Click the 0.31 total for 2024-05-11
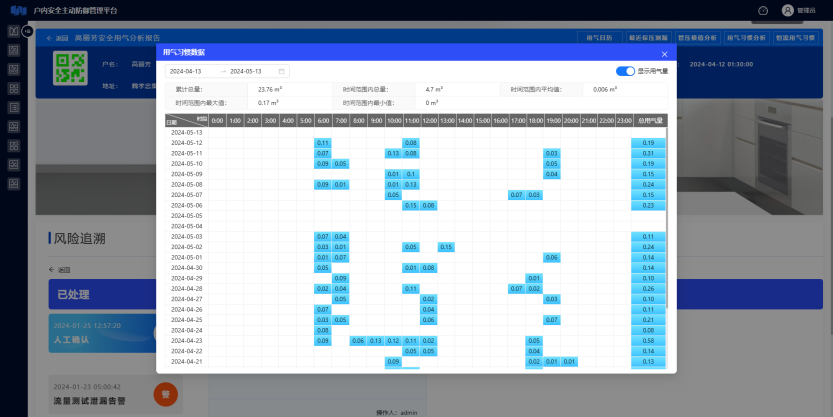Image resolution: width=833 pixels, height=417 pixels. point(648,154)
